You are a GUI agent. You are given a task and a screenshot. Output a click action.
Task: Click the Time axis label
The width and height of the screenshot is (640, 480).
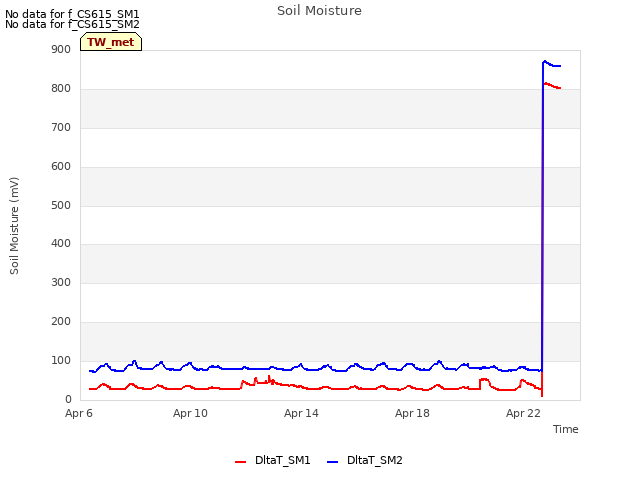(x=566, y=429)
